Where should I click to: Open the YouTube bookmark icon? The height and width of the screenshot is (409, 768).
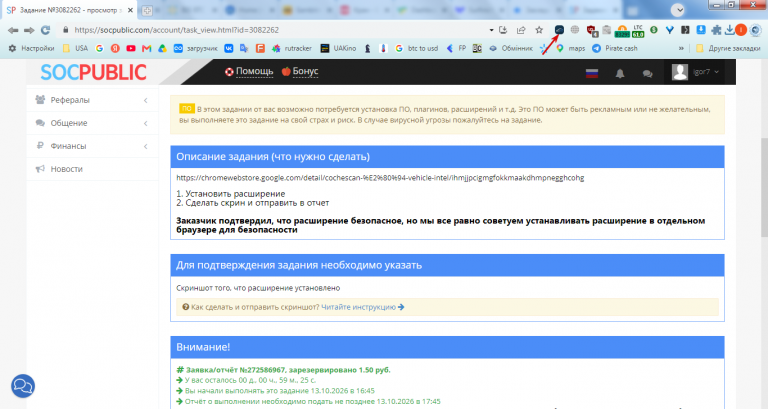pos(131,48)
